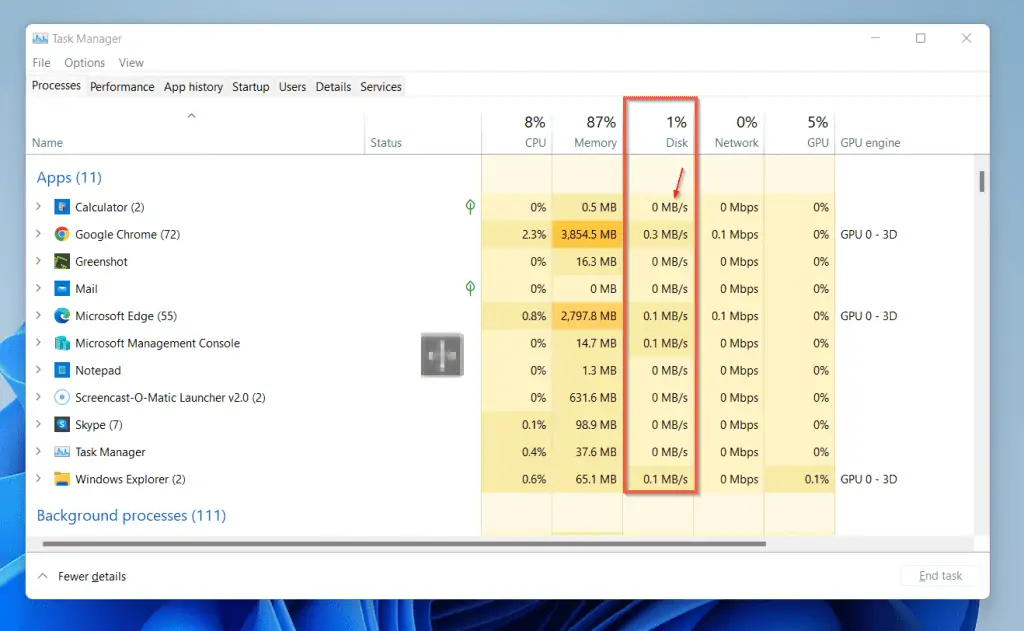
Task: Expand the Screencast-O-Matic Launcher row
Action: [39, 396]
